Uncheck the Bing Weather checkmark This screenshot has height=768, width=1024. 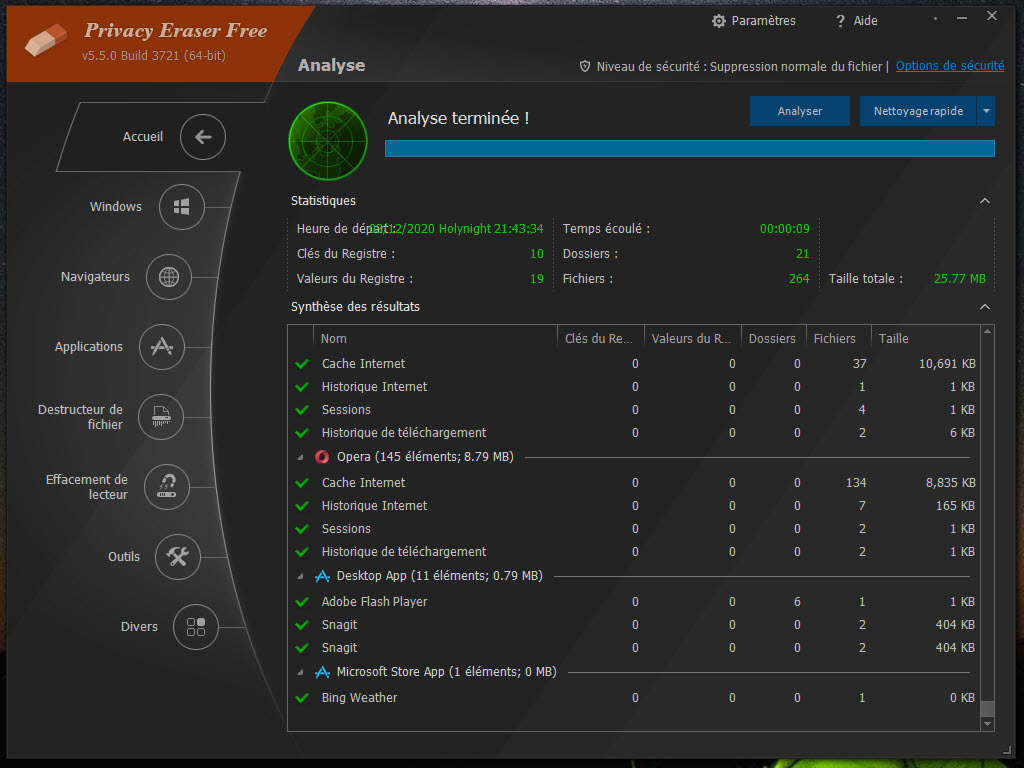coord(302,698)
